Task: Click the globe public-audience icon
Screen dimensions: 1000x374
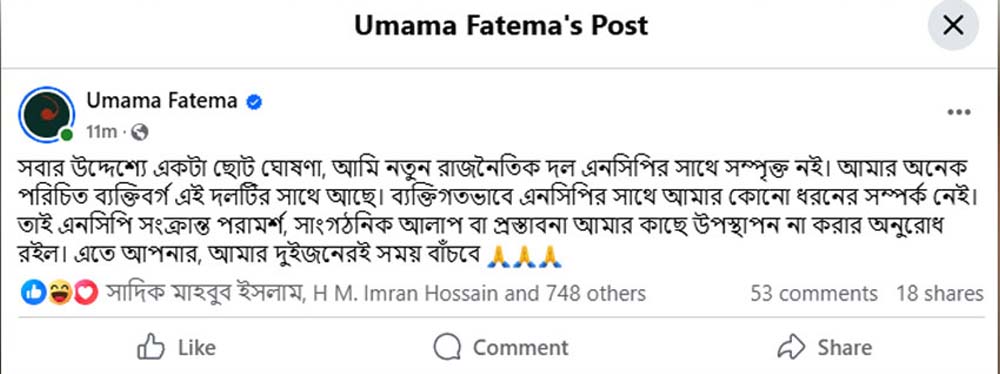Action: pyautogui.click(x=140, y=132)
